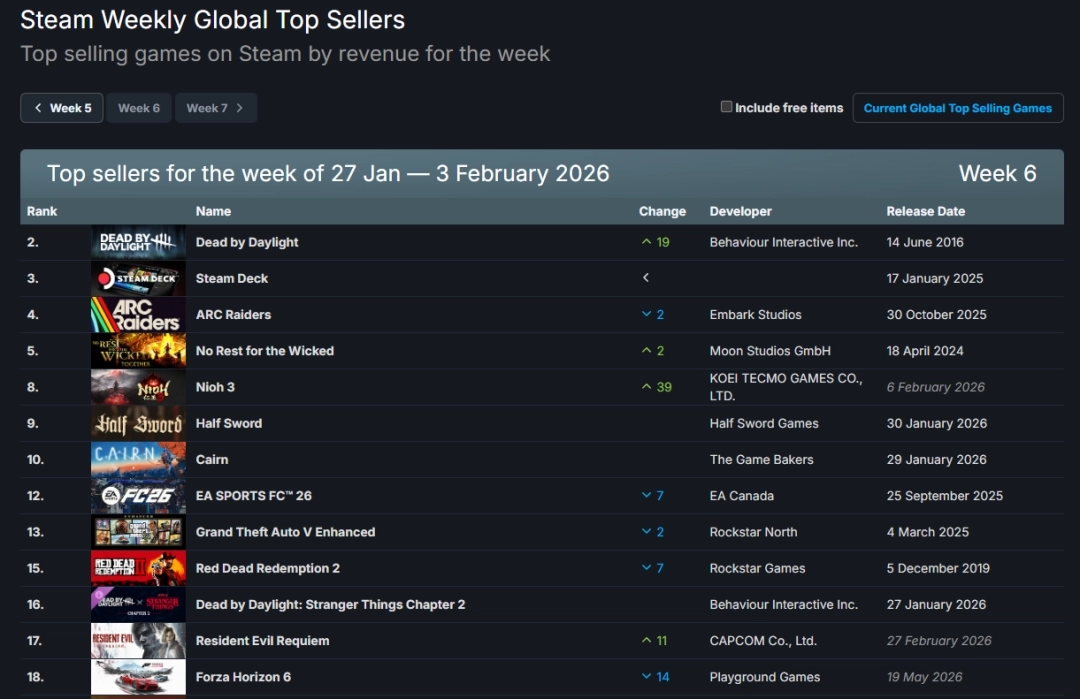Viewport: 1080px width, 699px height.
Task: Open the Forza Horizon 6 thumbnail
Action: tap(138, 677)
